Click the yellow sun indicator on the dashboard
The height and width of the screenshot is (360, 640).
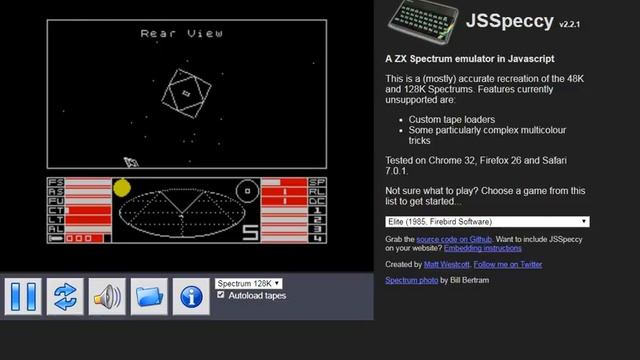(x=122, y=188)
